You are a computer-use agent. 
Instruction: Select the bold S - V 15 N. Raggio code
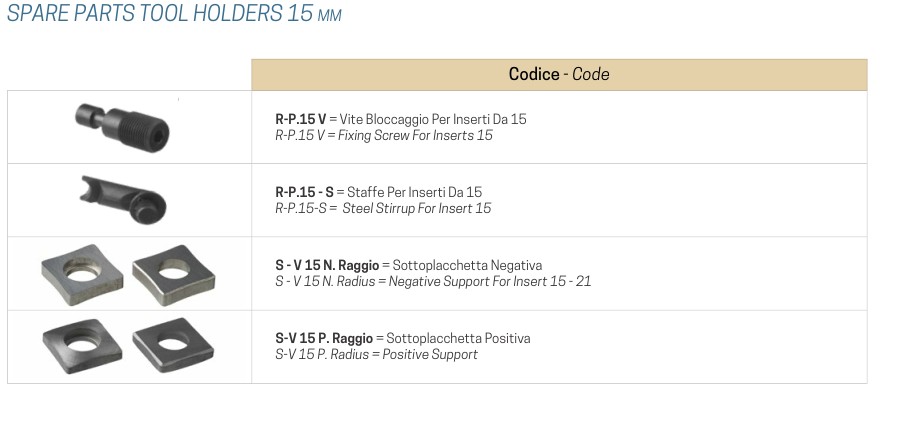pyautogui.click(x=327, y=265)
